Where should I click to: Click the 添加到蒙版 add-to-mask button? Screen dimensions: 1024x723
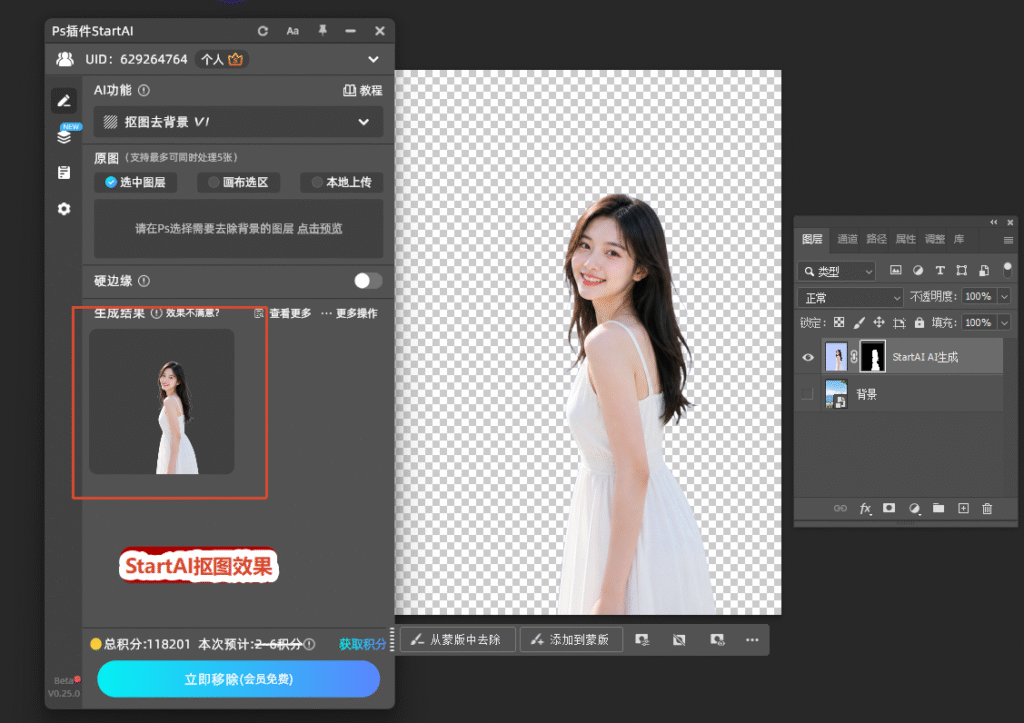tap(571, 639)
